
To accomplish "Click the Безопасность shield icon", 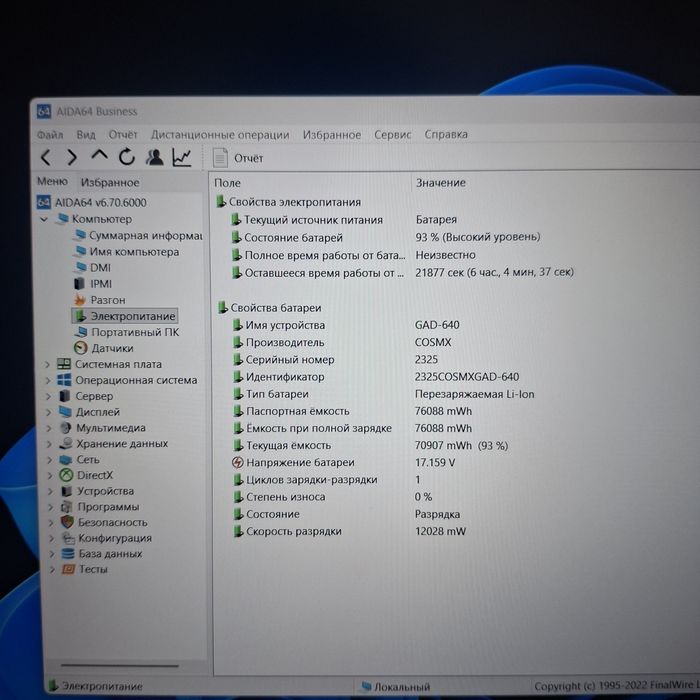I will tap(67, 522).
